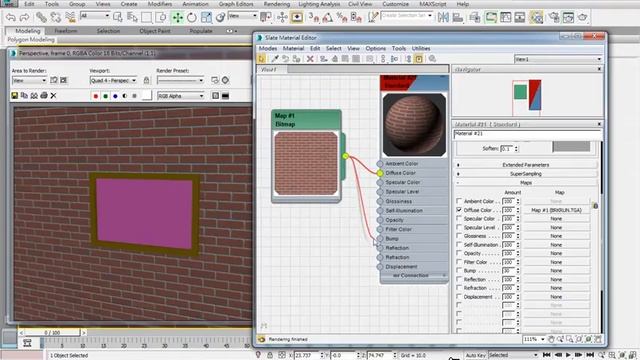
Task: Click the Auto Key button
Action: pyautogui.click(x=476, y=356)
